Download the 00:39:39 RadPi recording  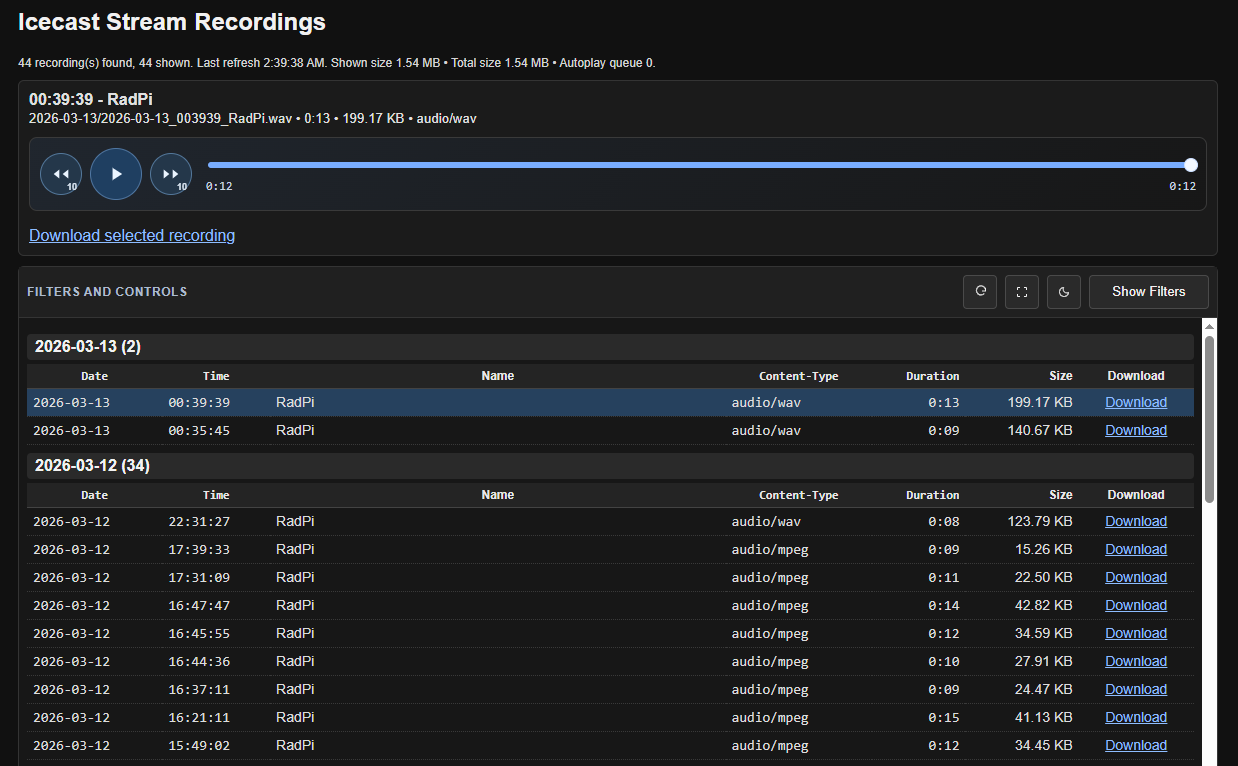click(1135, 403)
